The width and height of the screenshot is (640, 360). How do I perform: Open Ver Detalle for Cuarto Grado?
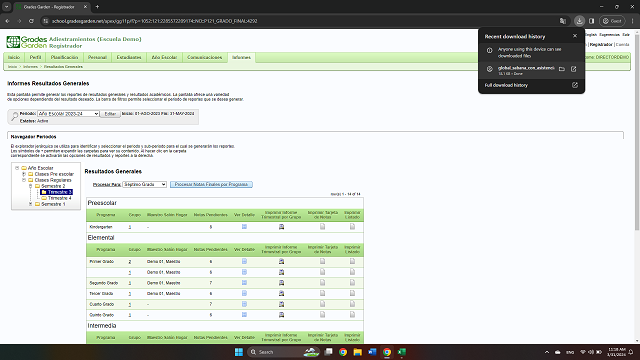pyautogui.click(x=244, y=304)
